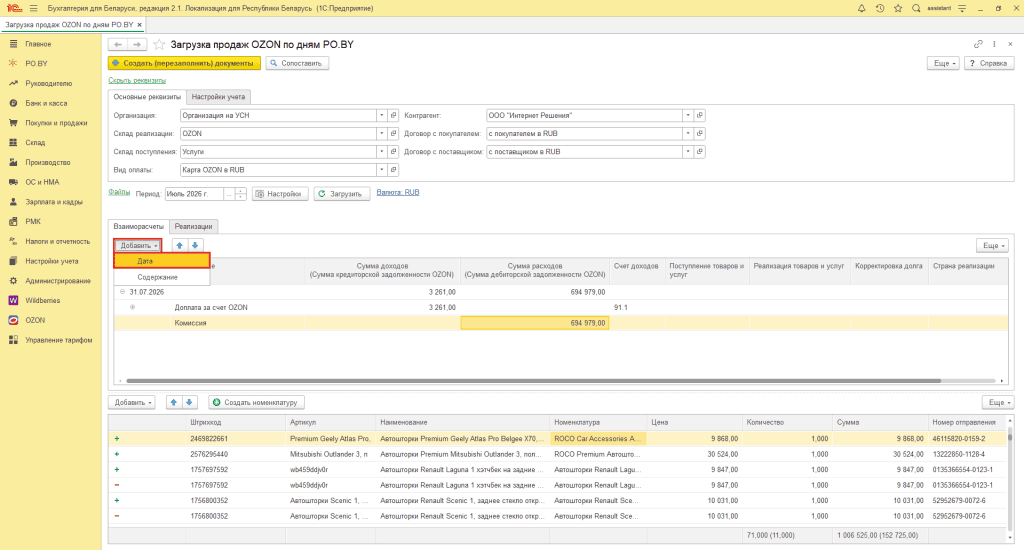Switch to Настройки учета tab
This screenshot has height=550, width=1024.
(218, 97)
